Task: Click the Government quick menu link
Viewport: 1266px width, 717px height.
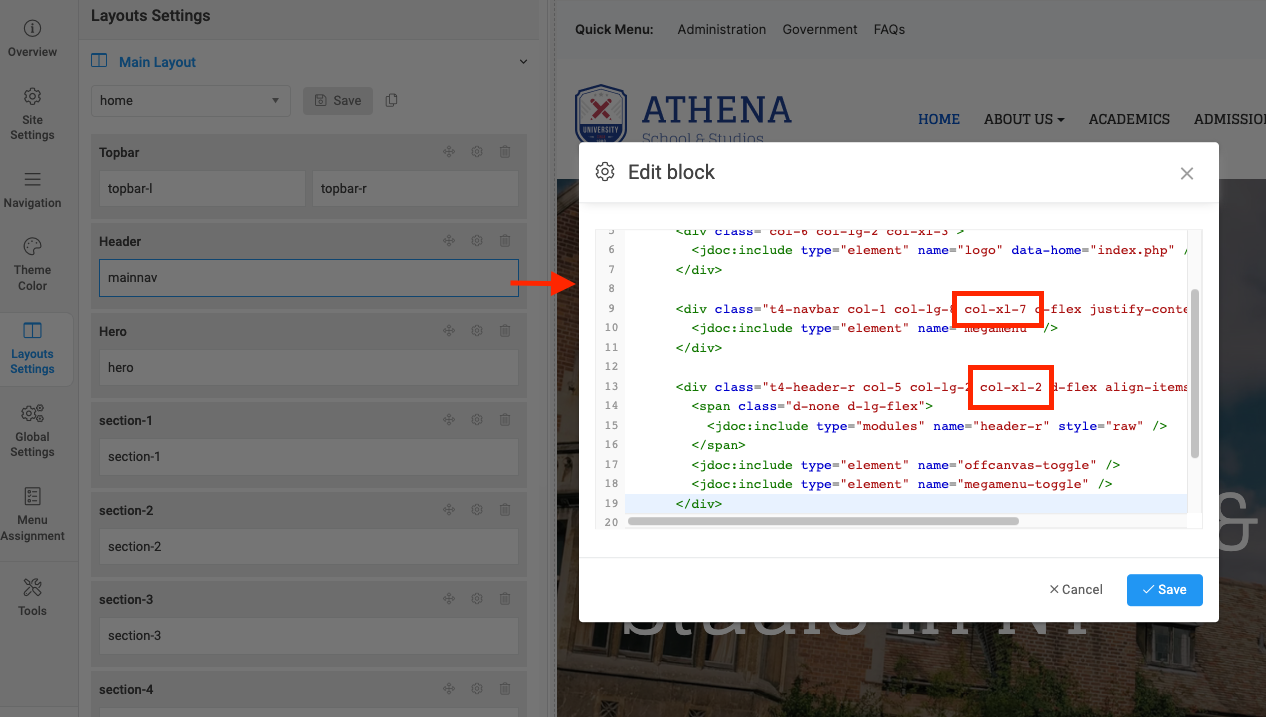Action: tap(819, 29)
